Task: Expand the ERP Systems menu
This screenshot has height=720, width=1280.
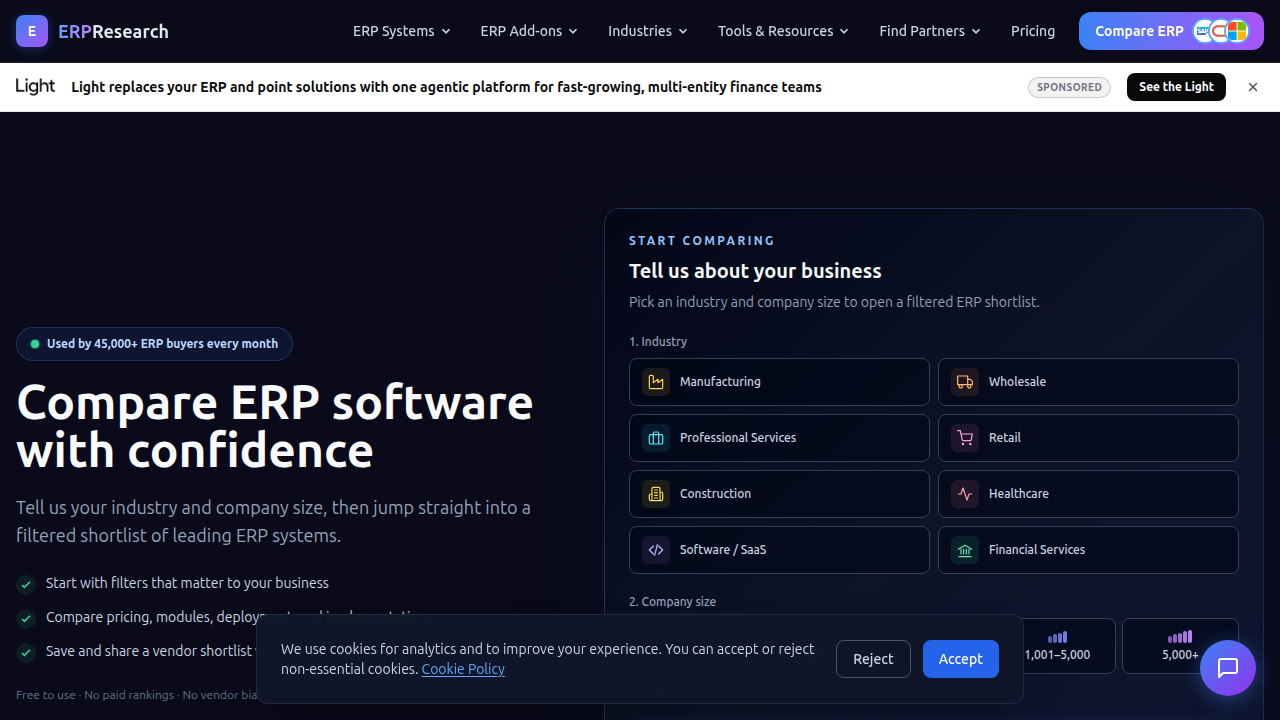Action: (401, 31)
